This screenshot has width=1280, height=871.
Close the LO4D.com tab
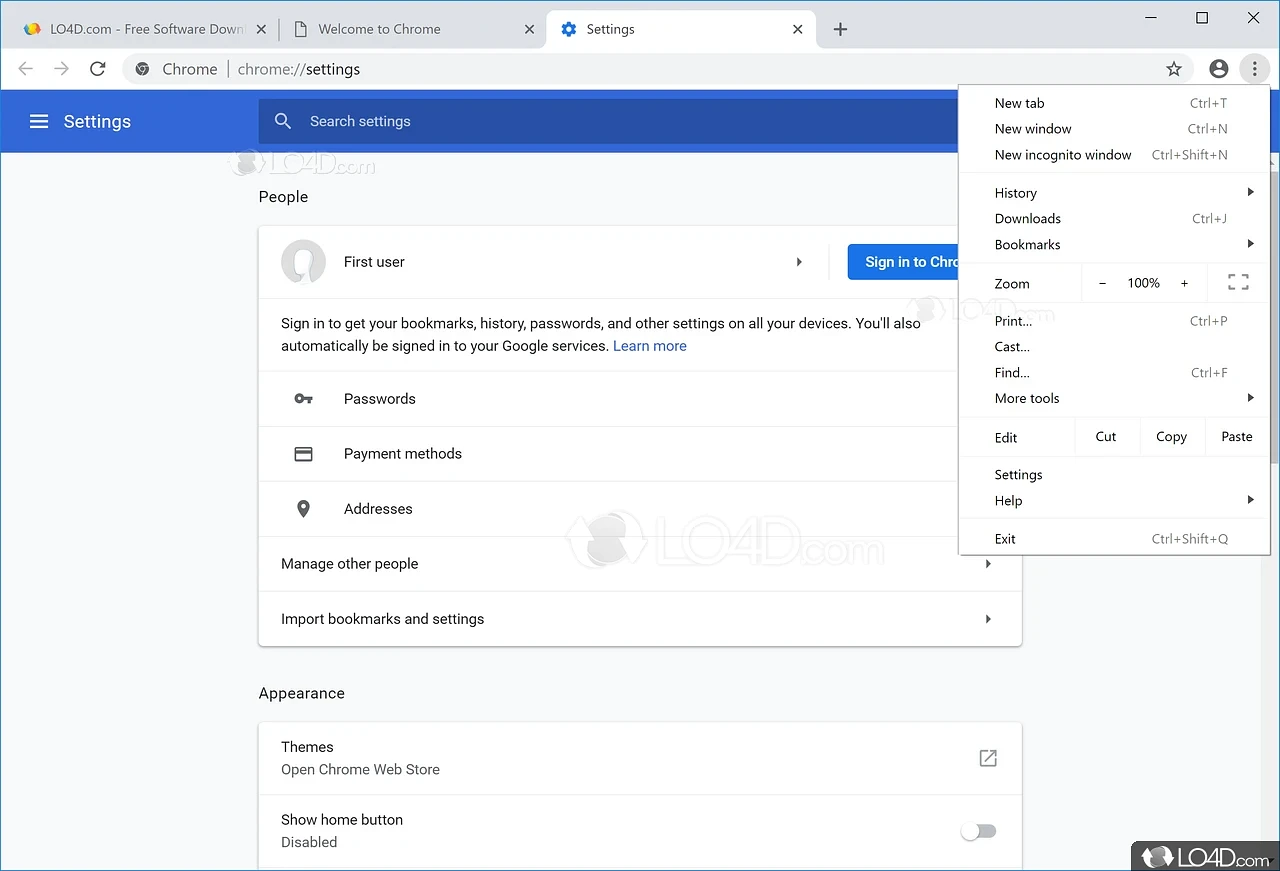click(x=261, y=29)
